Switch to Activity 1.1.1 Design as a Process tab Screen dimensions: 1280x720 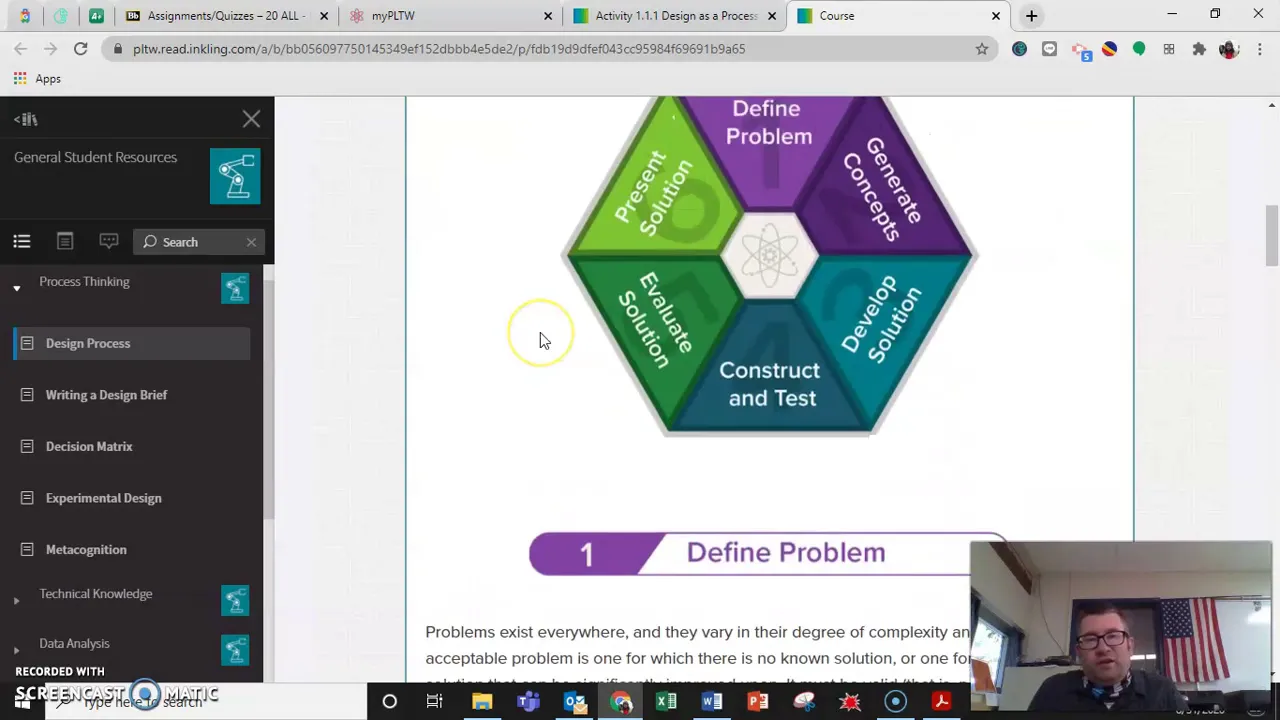(676, 16)
